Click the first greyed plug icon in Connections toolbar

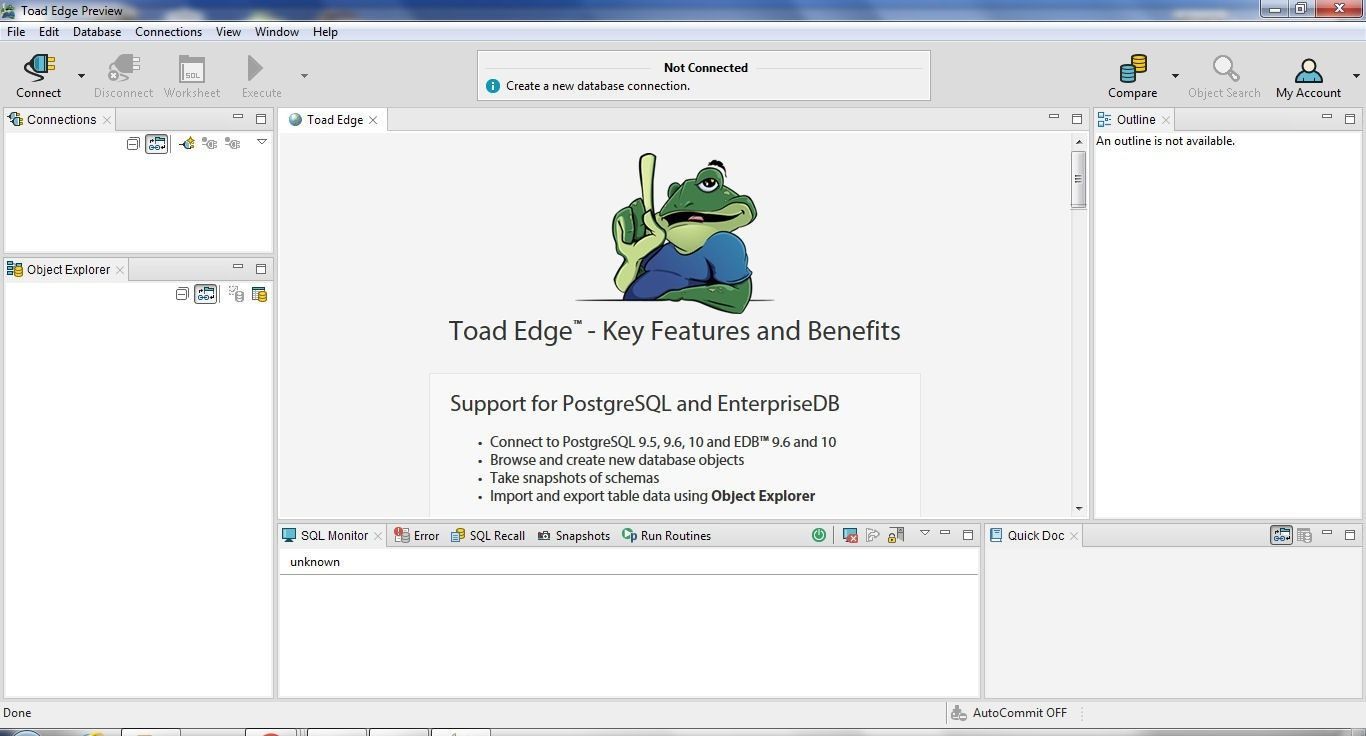209,144
